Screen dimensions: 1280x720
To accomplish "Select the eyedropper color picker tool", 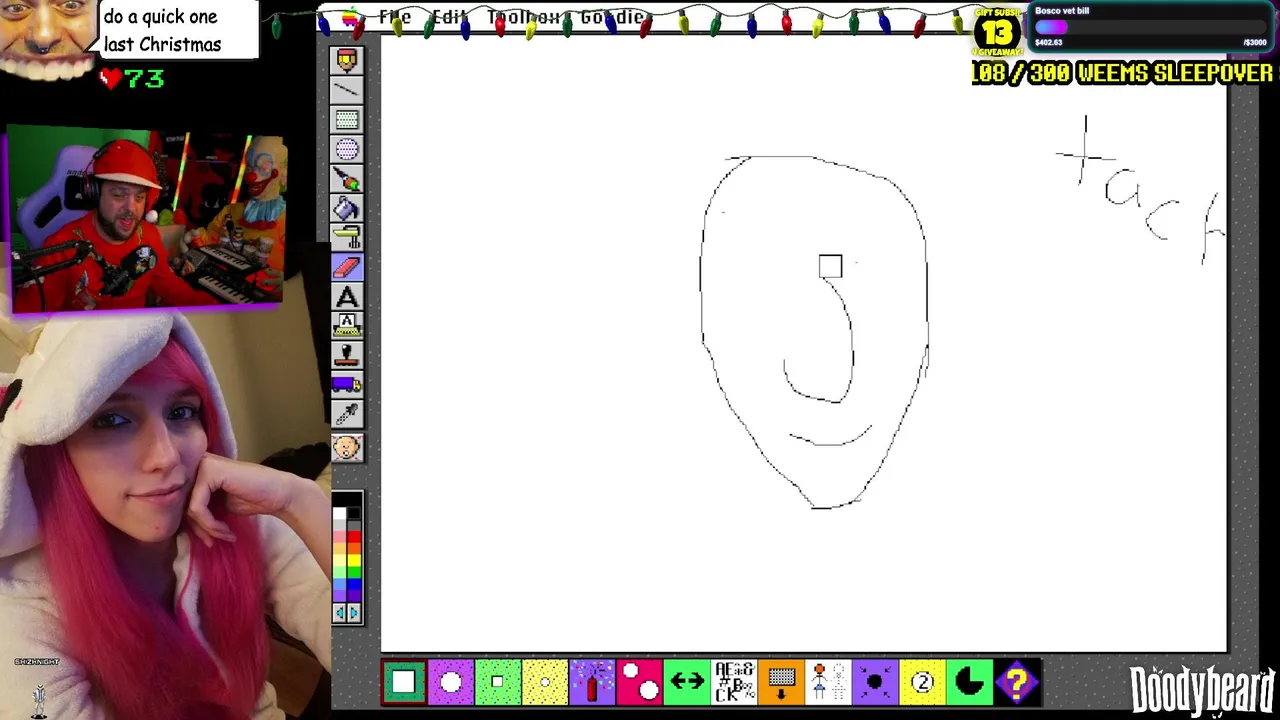I will (347, 415).
